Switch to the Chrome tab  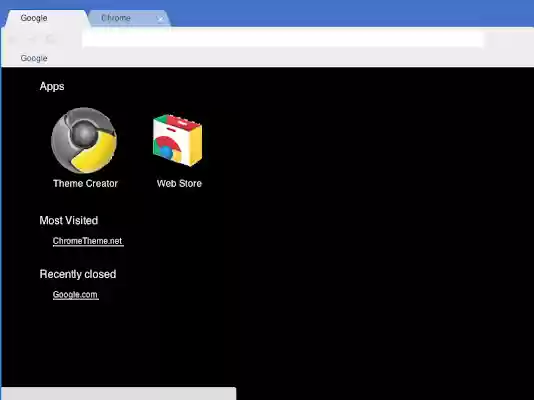[129, 18]
